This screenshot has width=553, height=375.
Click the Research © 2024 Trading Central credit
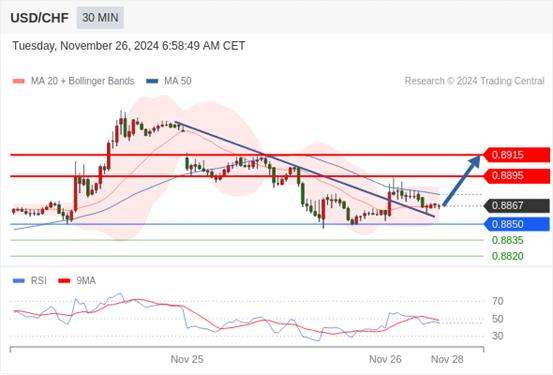click(x=474, y=81)
